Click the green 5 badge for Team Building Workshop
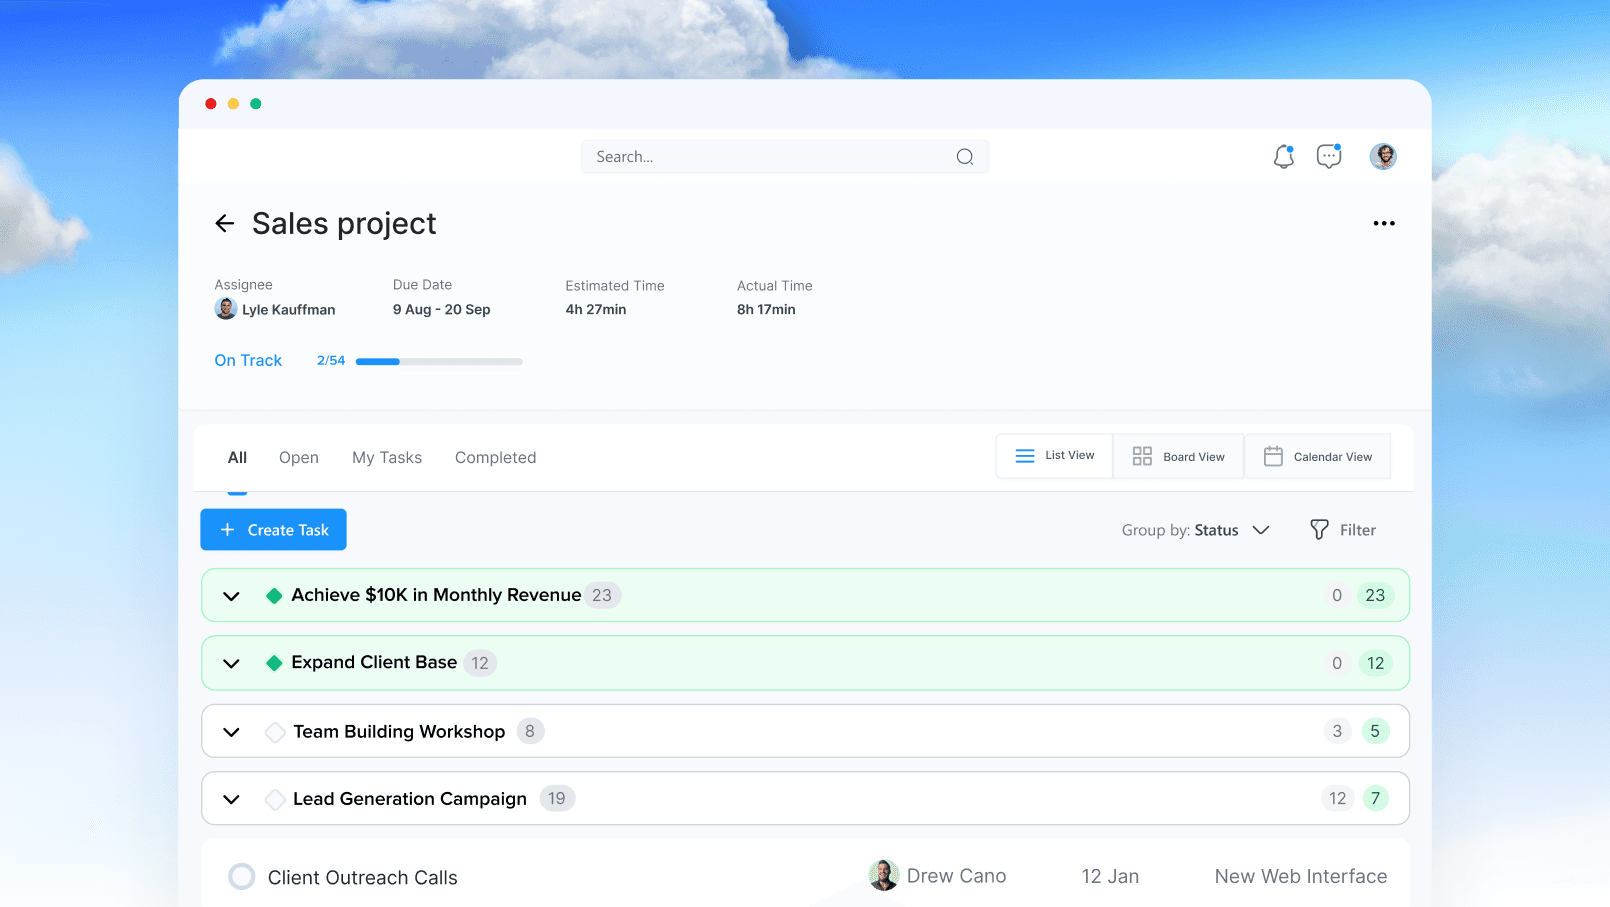Screen dimensions: 1610x907 pyautogui.click(x=1375, y=731)
